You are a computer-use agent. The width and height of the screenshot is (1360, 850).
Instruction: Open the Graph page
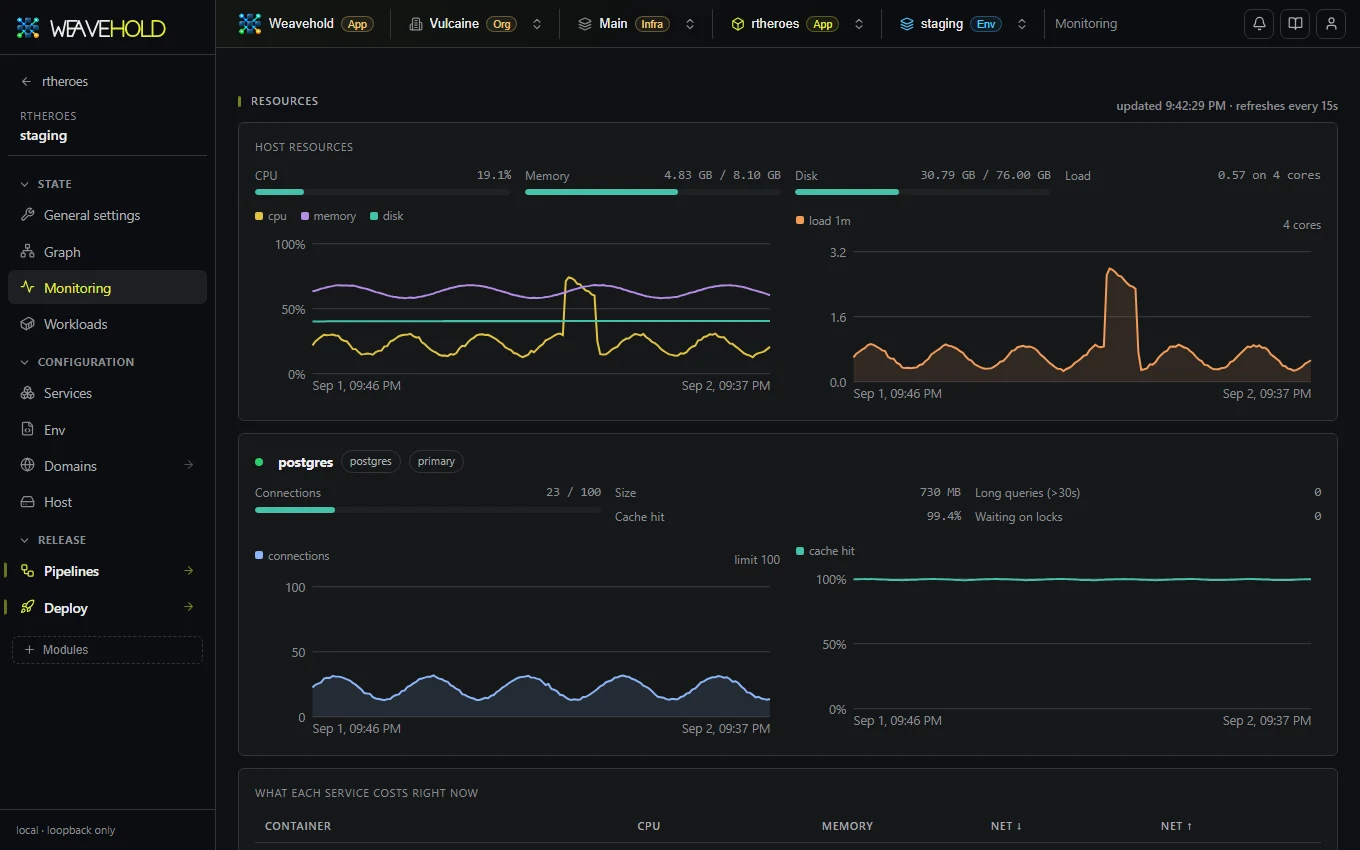(x=107, y=252)
